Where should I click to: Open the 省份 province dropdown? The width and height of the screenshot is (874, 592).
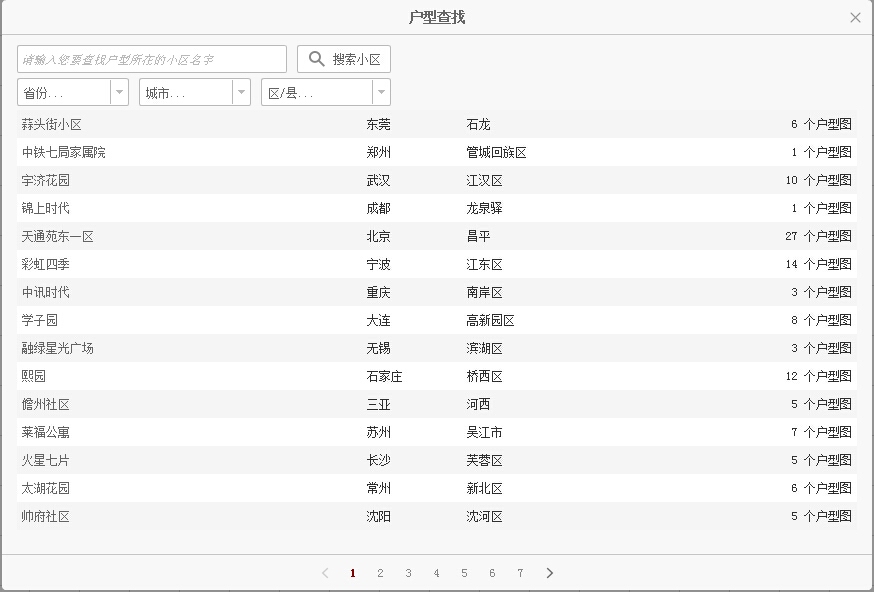pos(73,92)
